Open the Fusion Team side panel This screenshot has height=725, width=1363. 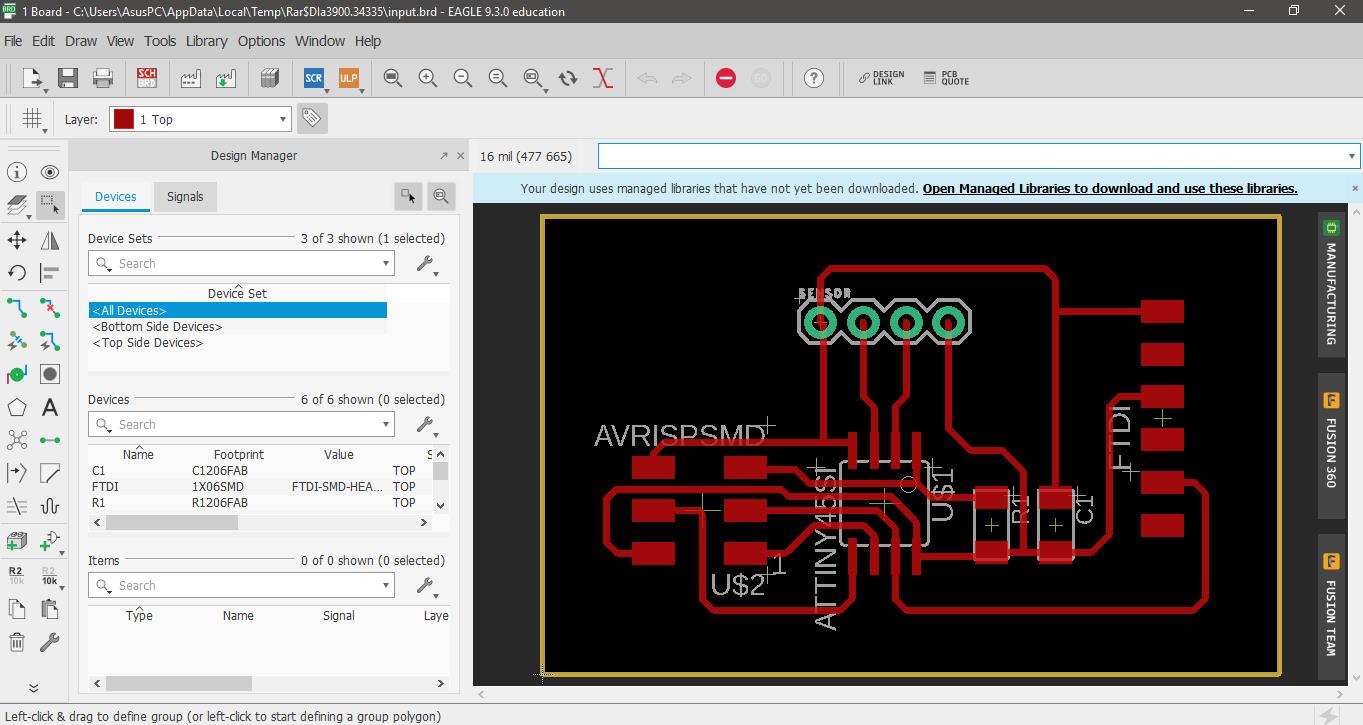coord(1331,608)
